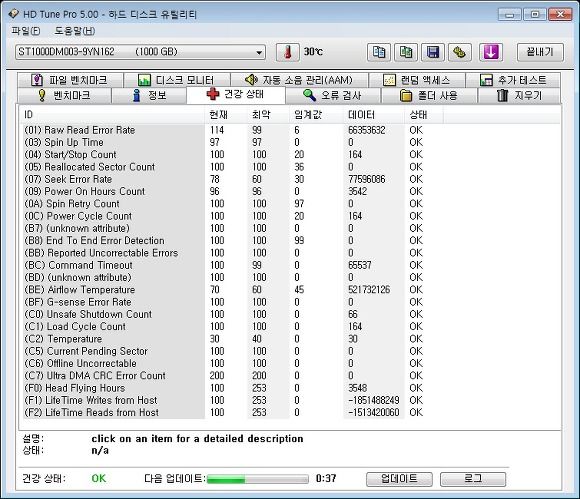This screenshot has height=499, width=580.
Task: Click the 임계값 column header
Action: 317,115
